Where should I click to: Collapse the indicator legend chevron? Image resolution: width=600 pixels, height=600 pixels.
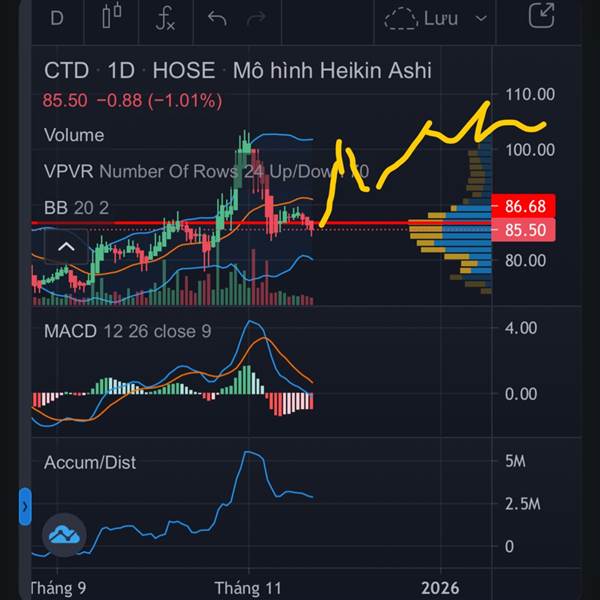click(66, 247)
